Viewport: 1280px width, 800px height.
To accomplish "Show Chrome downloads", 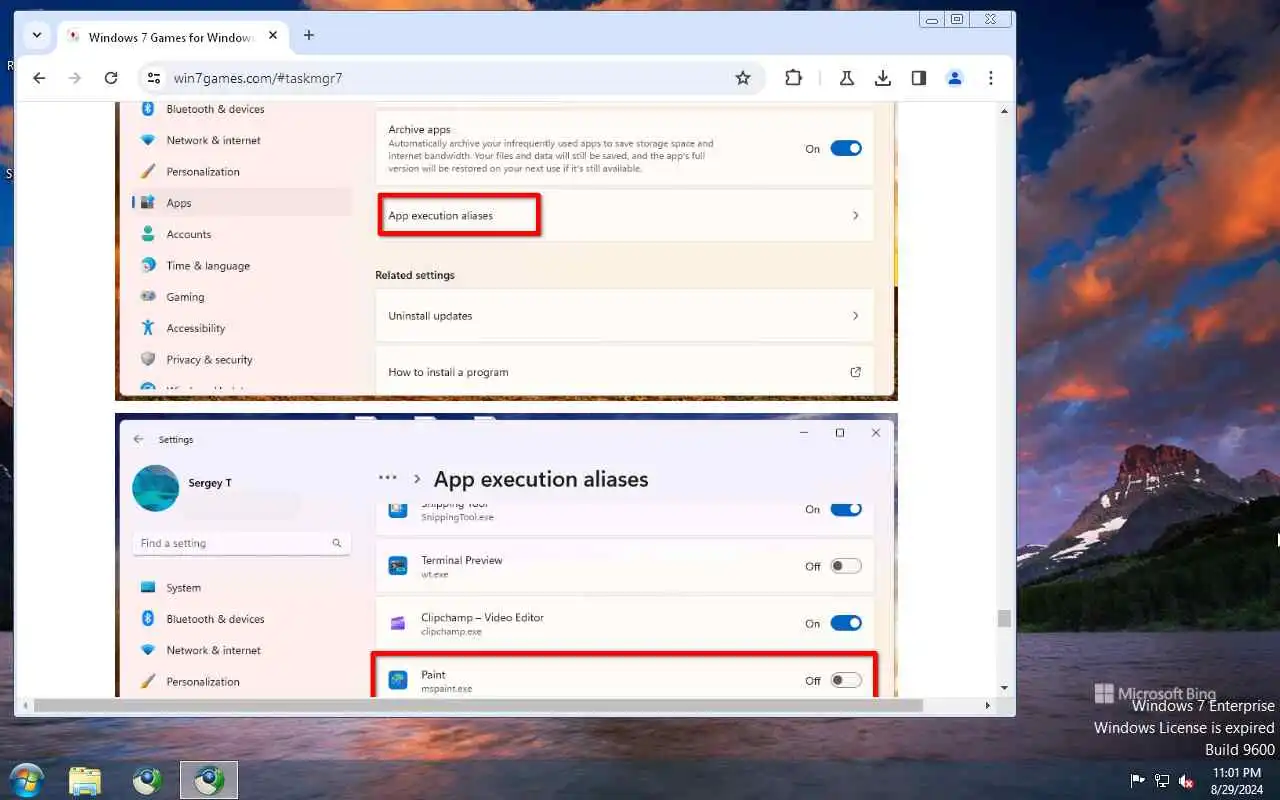I will (883, 78).
